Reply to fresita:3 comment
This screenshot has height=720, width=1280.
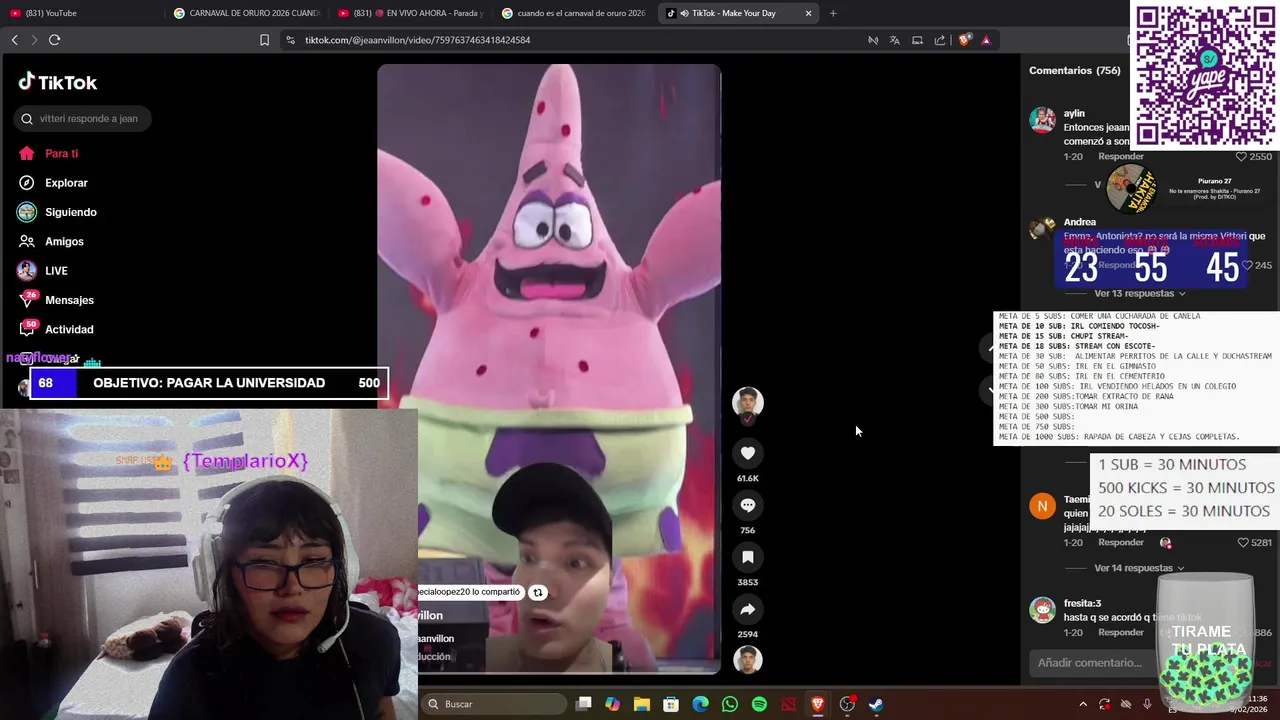[x=1121, y=632]
